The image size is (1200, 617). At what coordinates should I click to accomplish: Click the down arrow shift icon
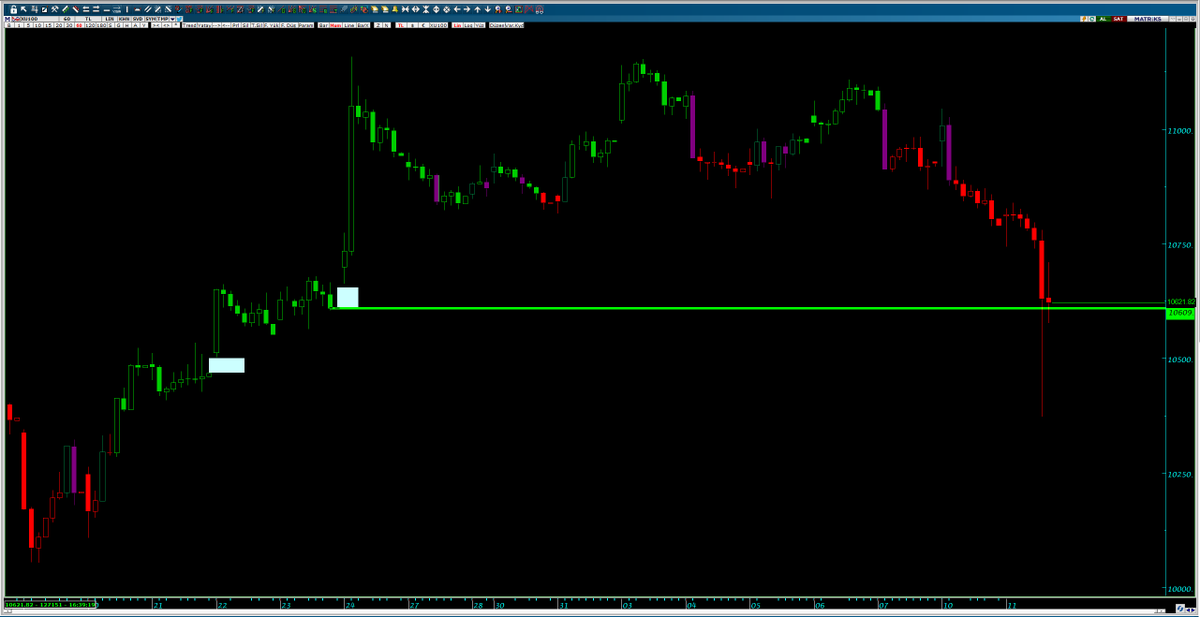click(487, 9)
